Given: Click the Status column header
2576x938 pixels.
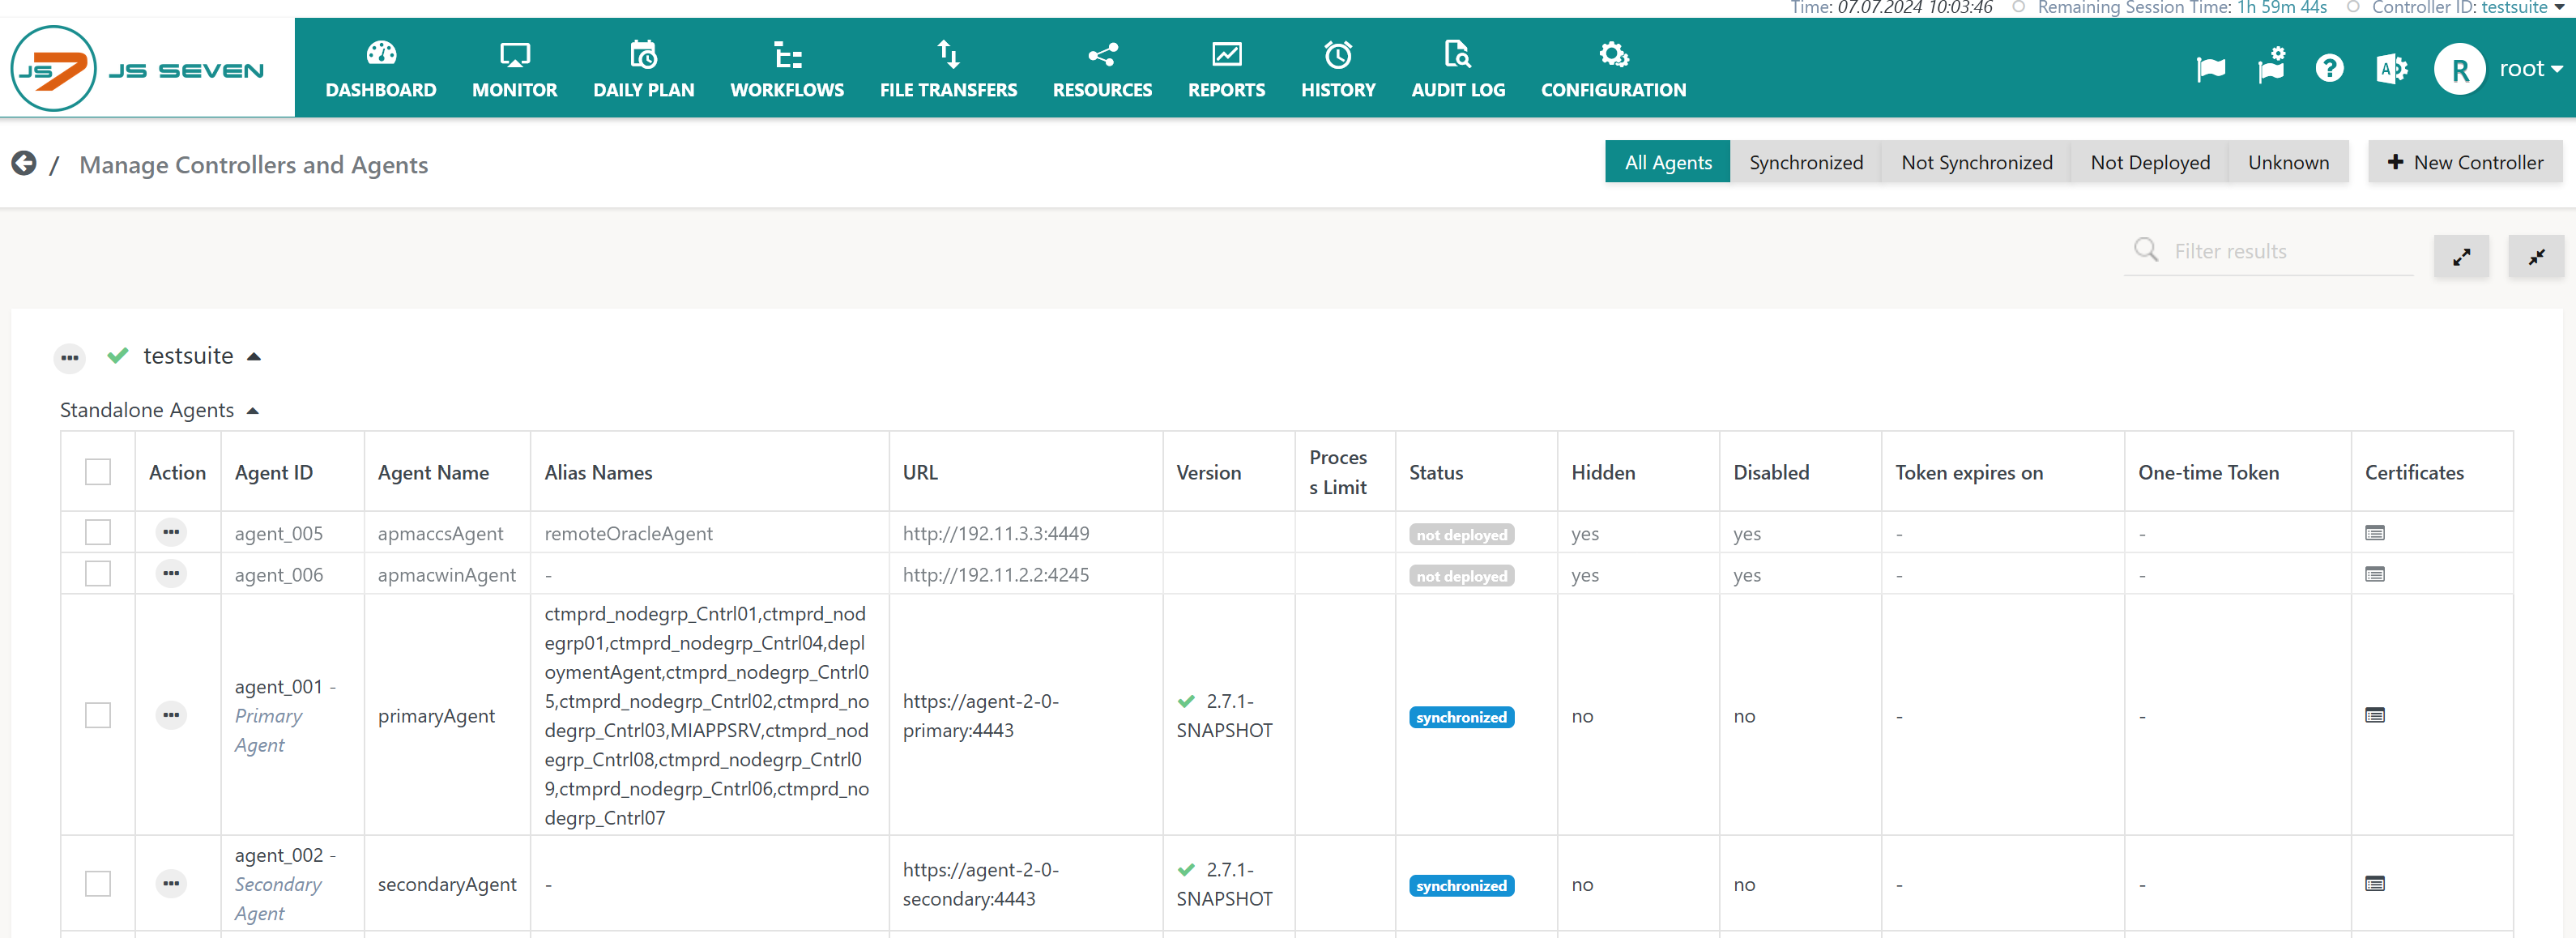Looking at the screenshot, I should click(x=1435, y=472).
